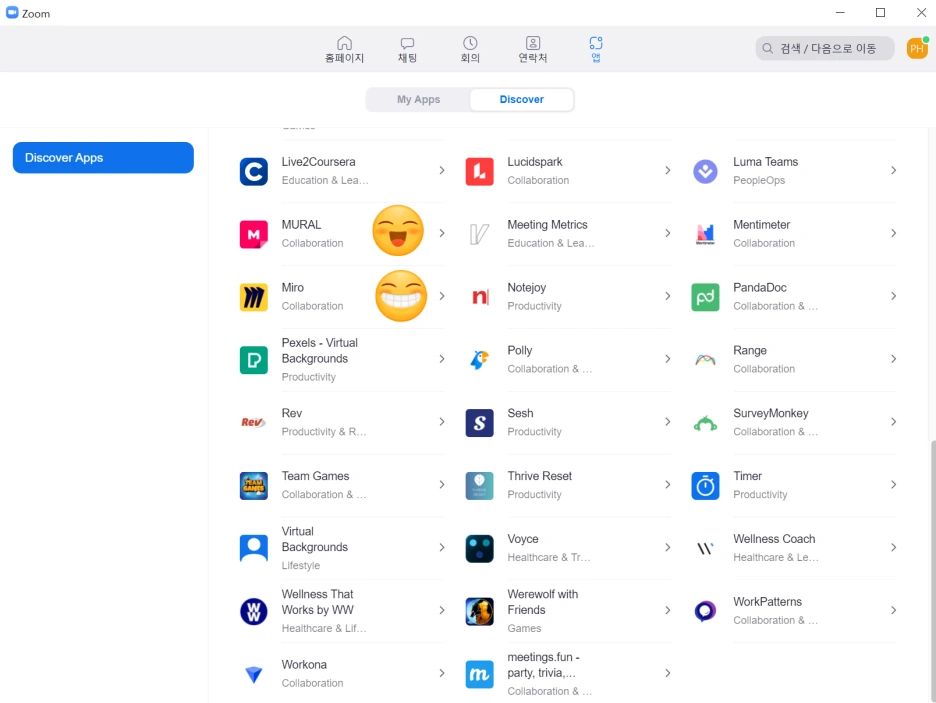Click the Team Games app icon
Screen dimensions: 936x703
254,486
